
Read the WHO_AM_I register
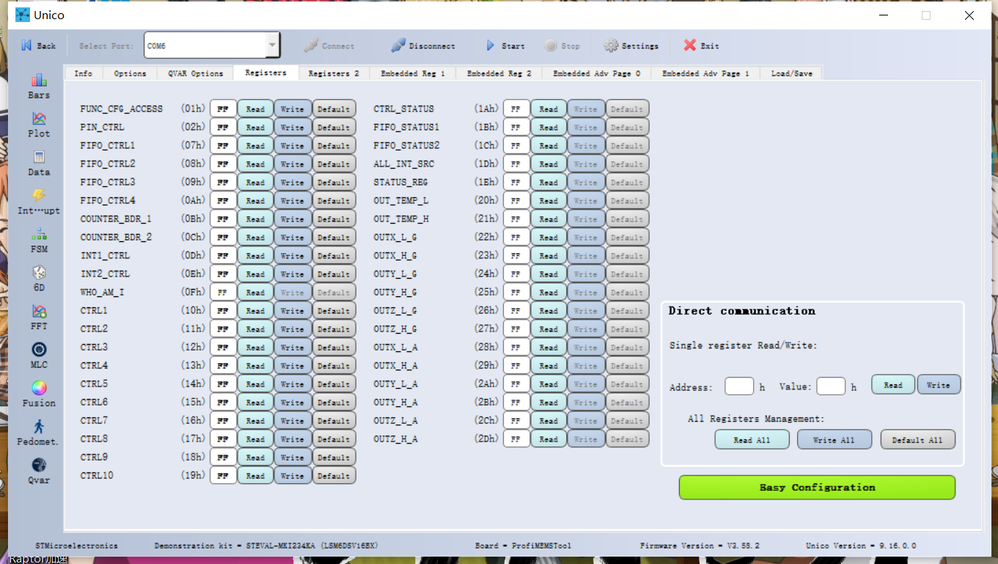[x=255, y=292]
